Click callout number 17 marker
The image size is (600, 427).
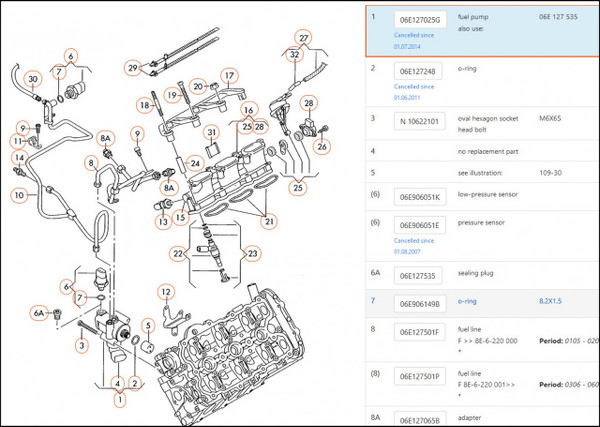(x=229, y=75)
